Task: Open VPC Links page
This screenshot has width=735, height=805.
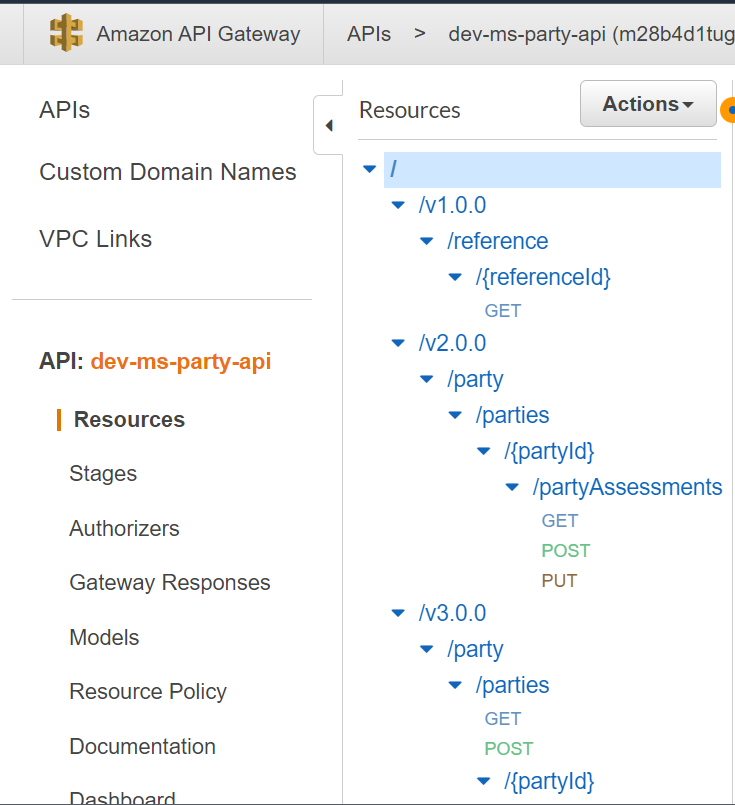Action: [x=95, y=239]
